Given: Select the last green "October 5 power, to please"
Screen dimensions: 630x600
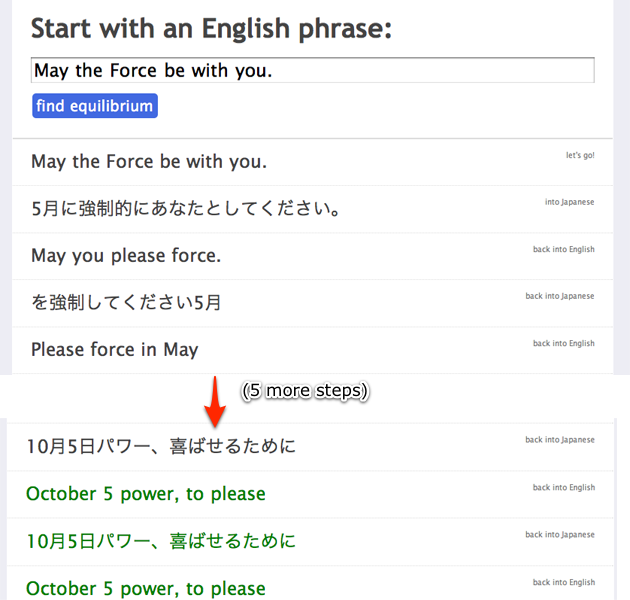Looking at the screenshot, I should click(x=146, y=588).
